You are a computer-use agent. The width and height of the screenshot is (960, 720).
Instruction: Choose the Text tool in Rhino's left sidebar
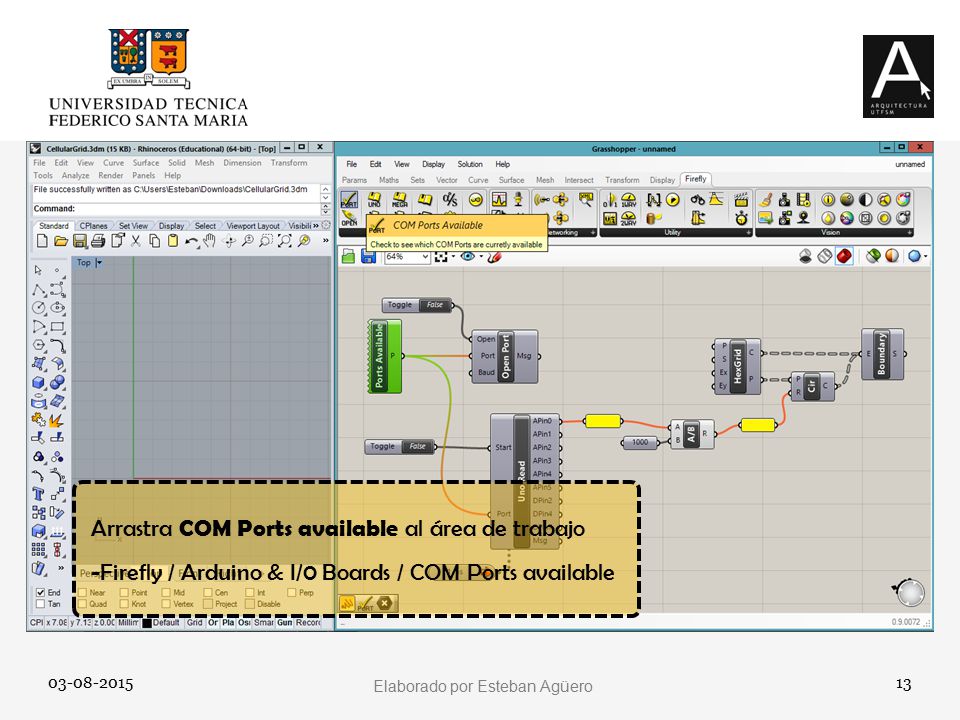pyautogui.click(x=39, y=494)
